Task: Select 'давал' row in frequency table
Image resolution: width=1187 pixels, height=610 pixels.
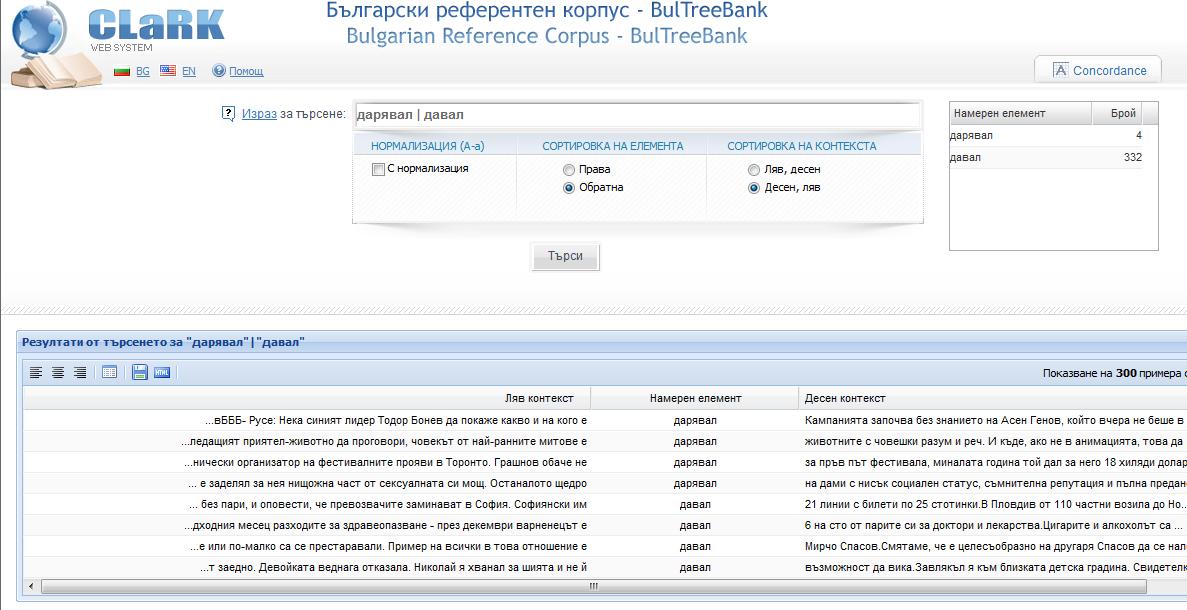Action: [x=1046, y=157]
